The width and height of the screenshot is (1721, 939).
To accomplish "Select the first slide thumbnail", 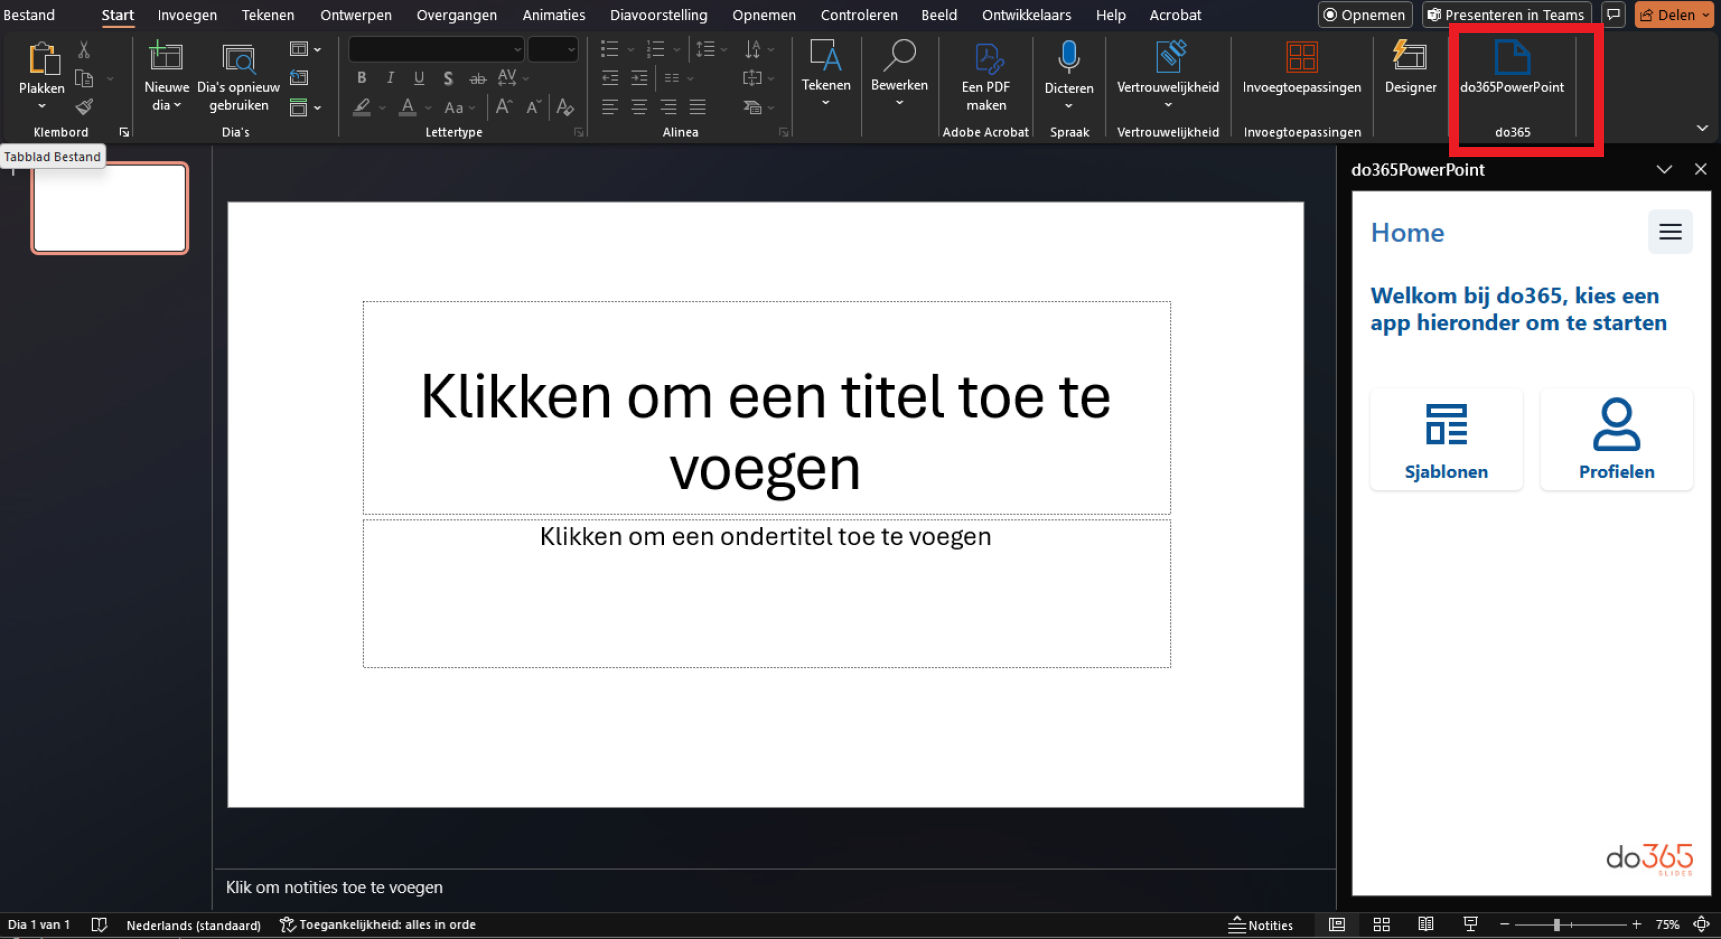I will (x=110, y=208).
